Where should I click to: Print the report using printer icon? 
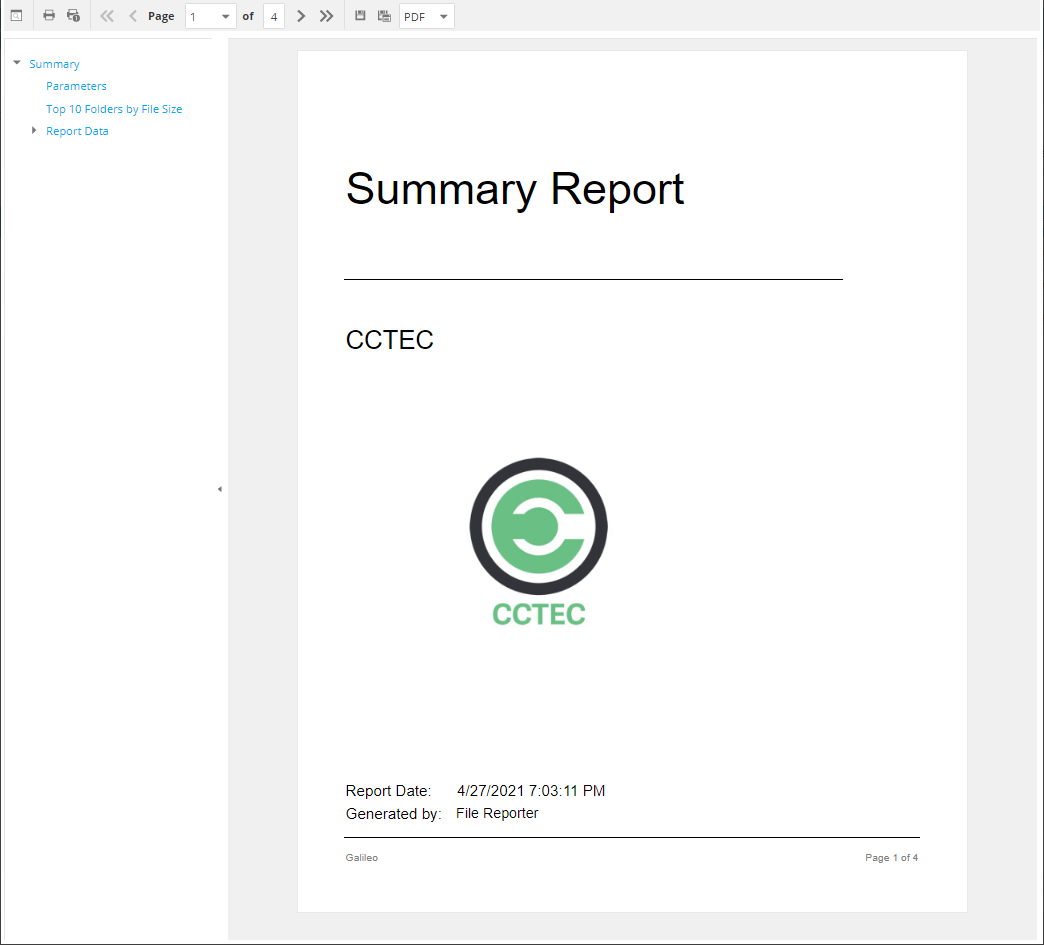(x=49, y=16)
